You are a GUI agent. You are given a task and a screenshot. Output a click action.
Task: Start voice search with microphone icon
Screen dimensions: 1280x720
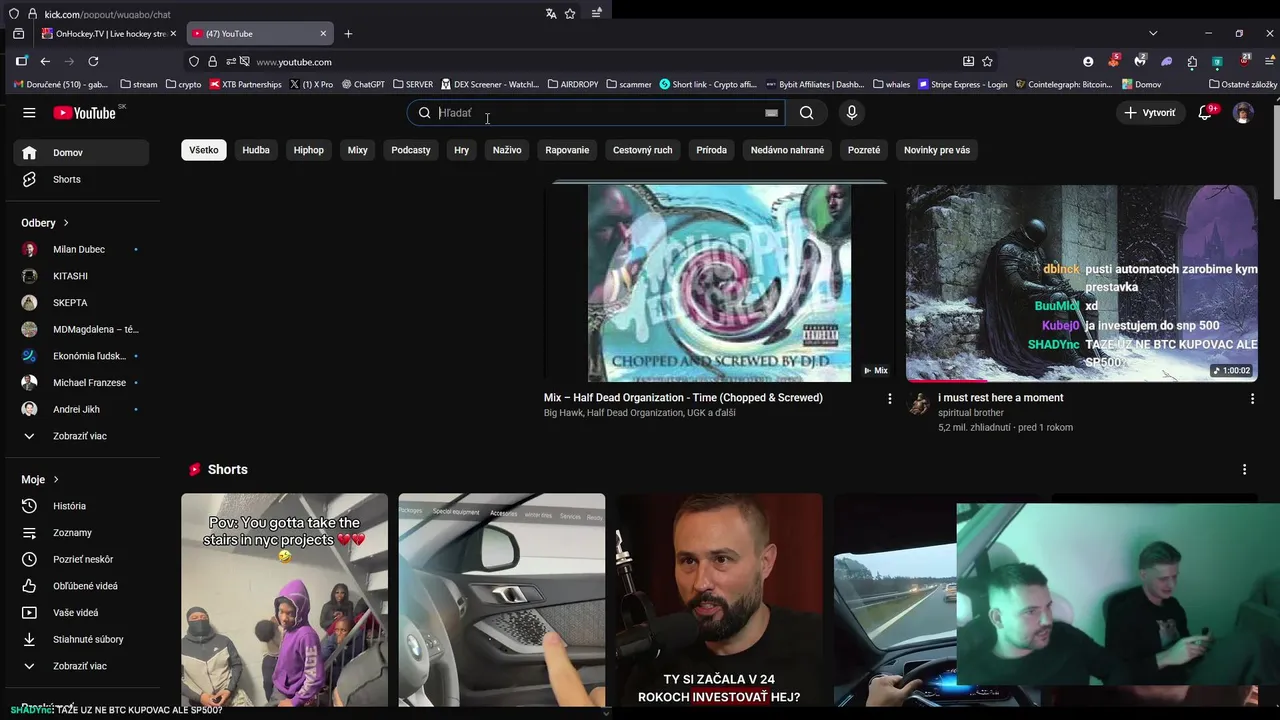pyautogui.click(x=852, y=113)
